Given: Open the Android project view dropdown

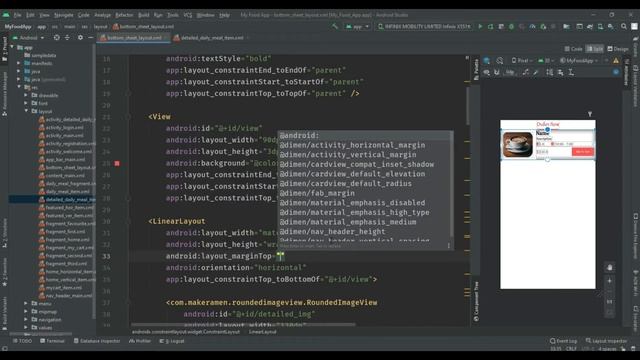Looking at the screenshot, I should pos(28,38).
